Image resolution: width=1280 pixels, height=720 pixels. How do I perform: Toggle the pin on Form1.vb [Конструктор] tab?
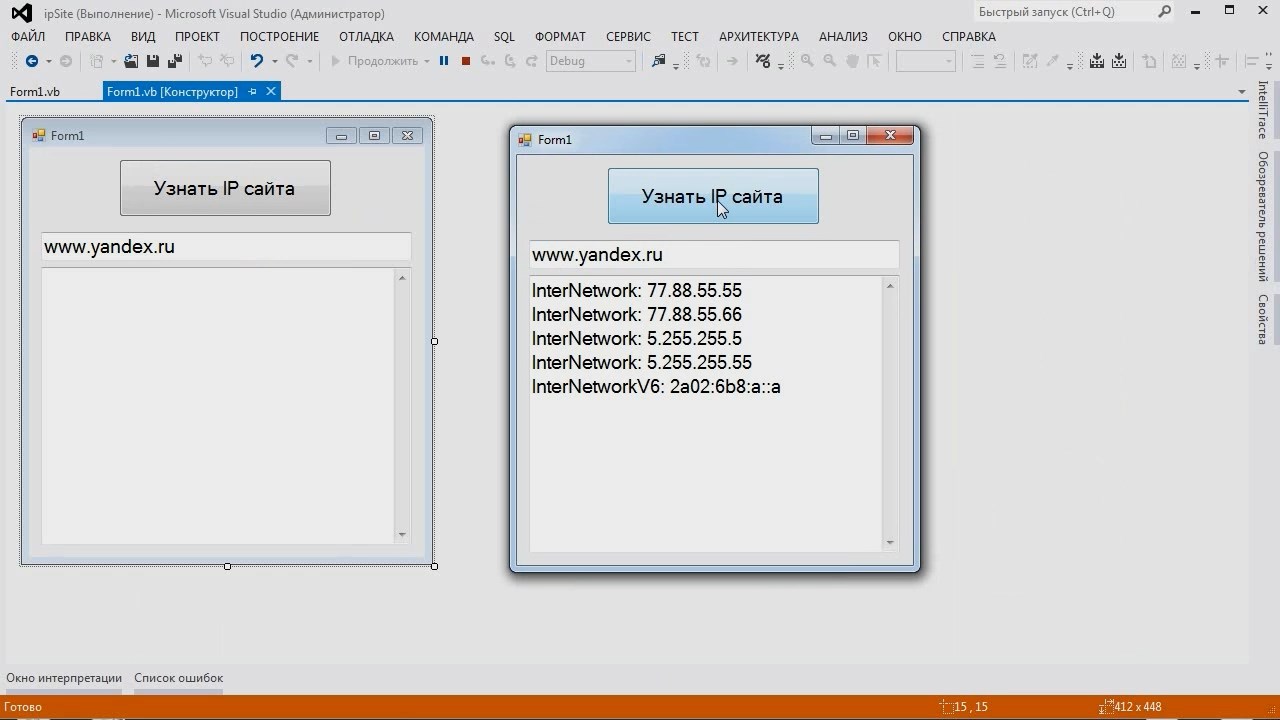252,91
